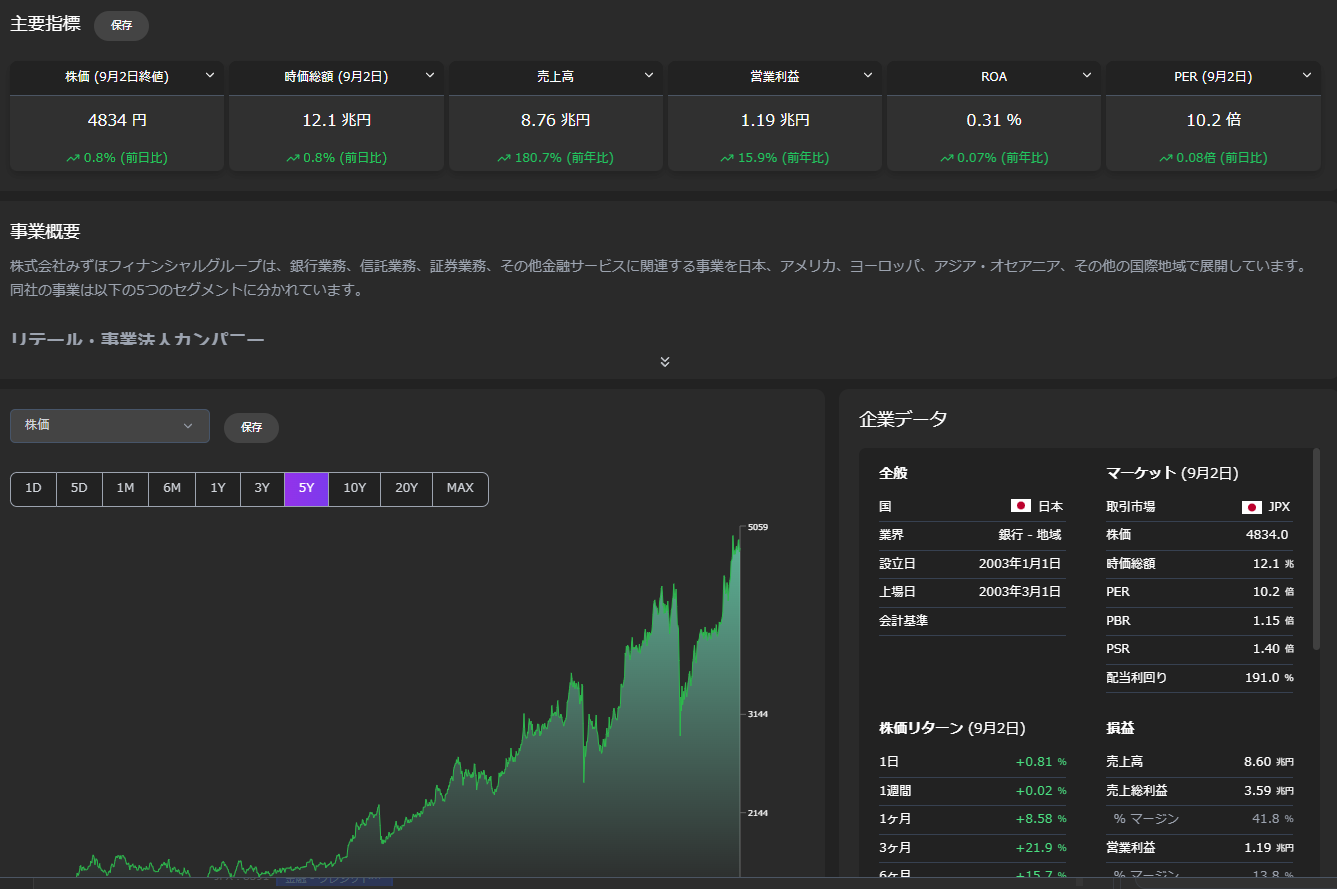Click the 180.7% (前年比) change indicator
This screenshot has width=1337, height=889.
[556, 158]
